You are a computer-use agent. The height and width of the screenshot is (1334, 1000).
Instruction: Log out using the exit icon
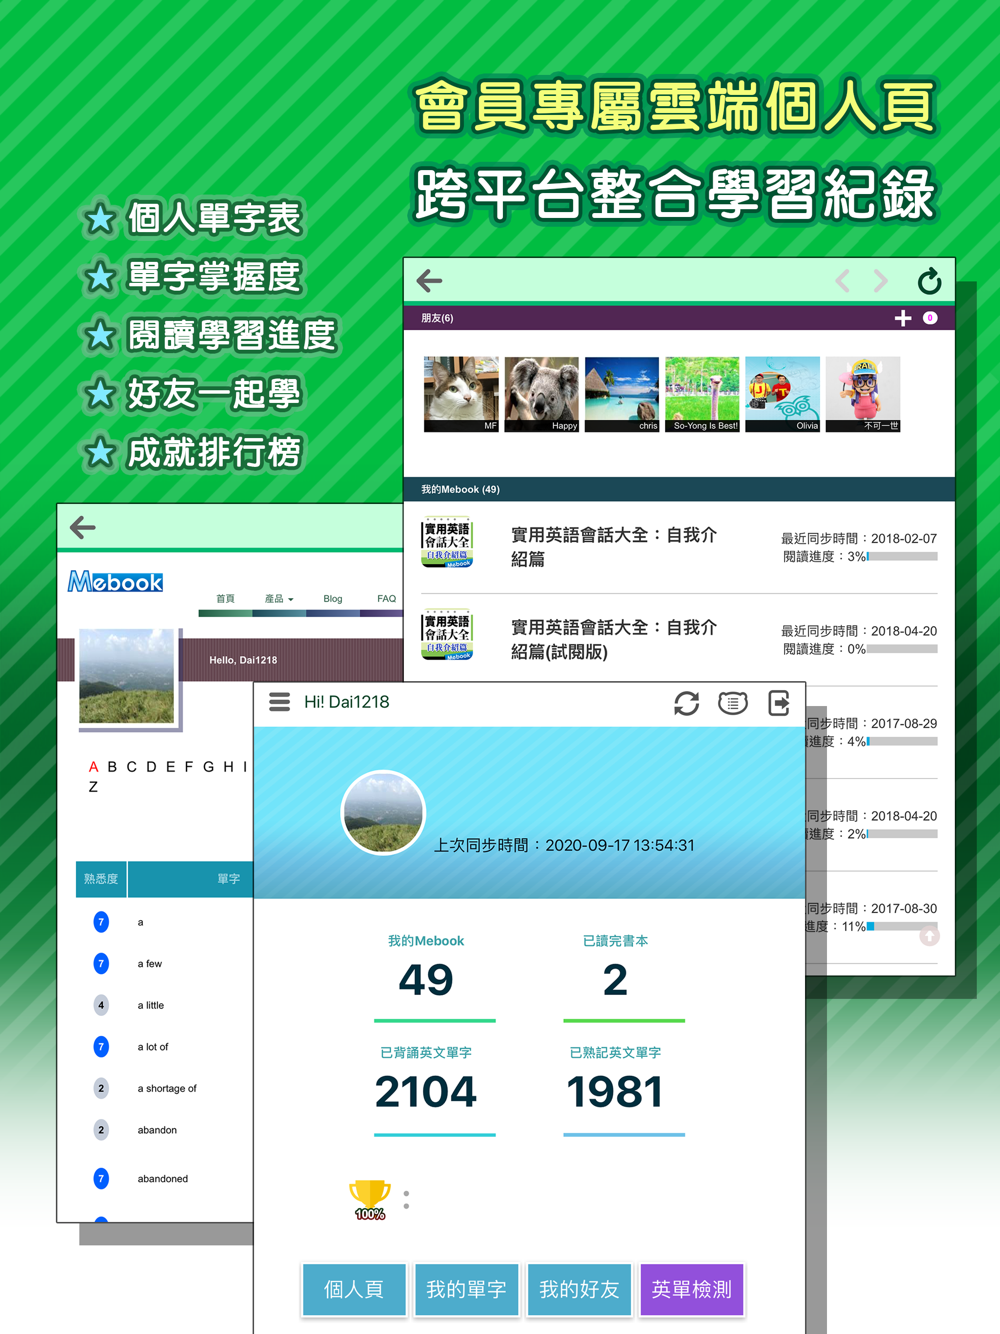click(x=779, y=703)
